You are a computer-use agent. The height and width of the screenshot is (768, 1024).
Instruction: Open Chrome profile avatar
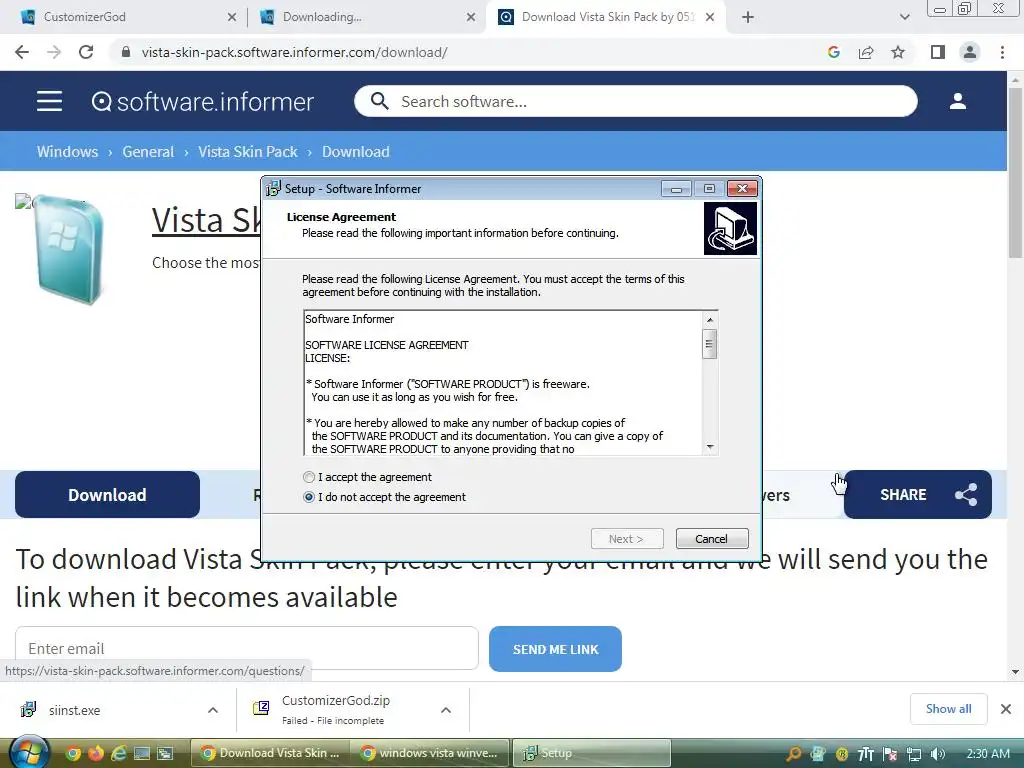tap(970, 52)
